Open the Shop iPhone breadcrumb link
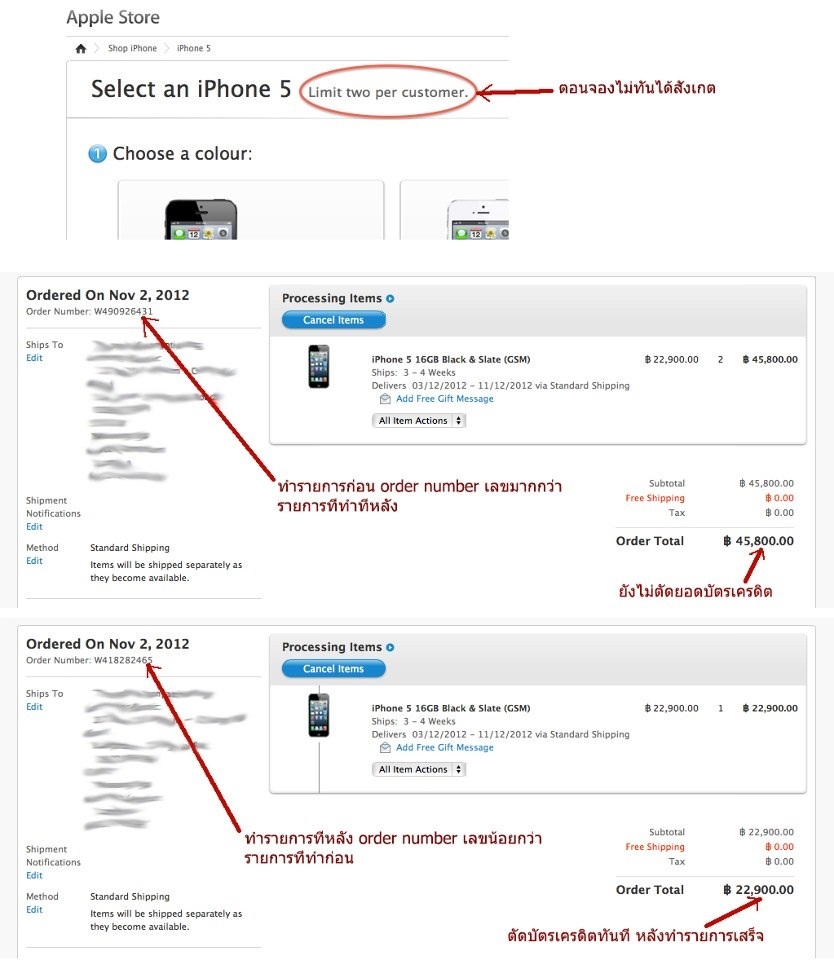This screenshot has height=960, width=834. (x=132, y=48)
